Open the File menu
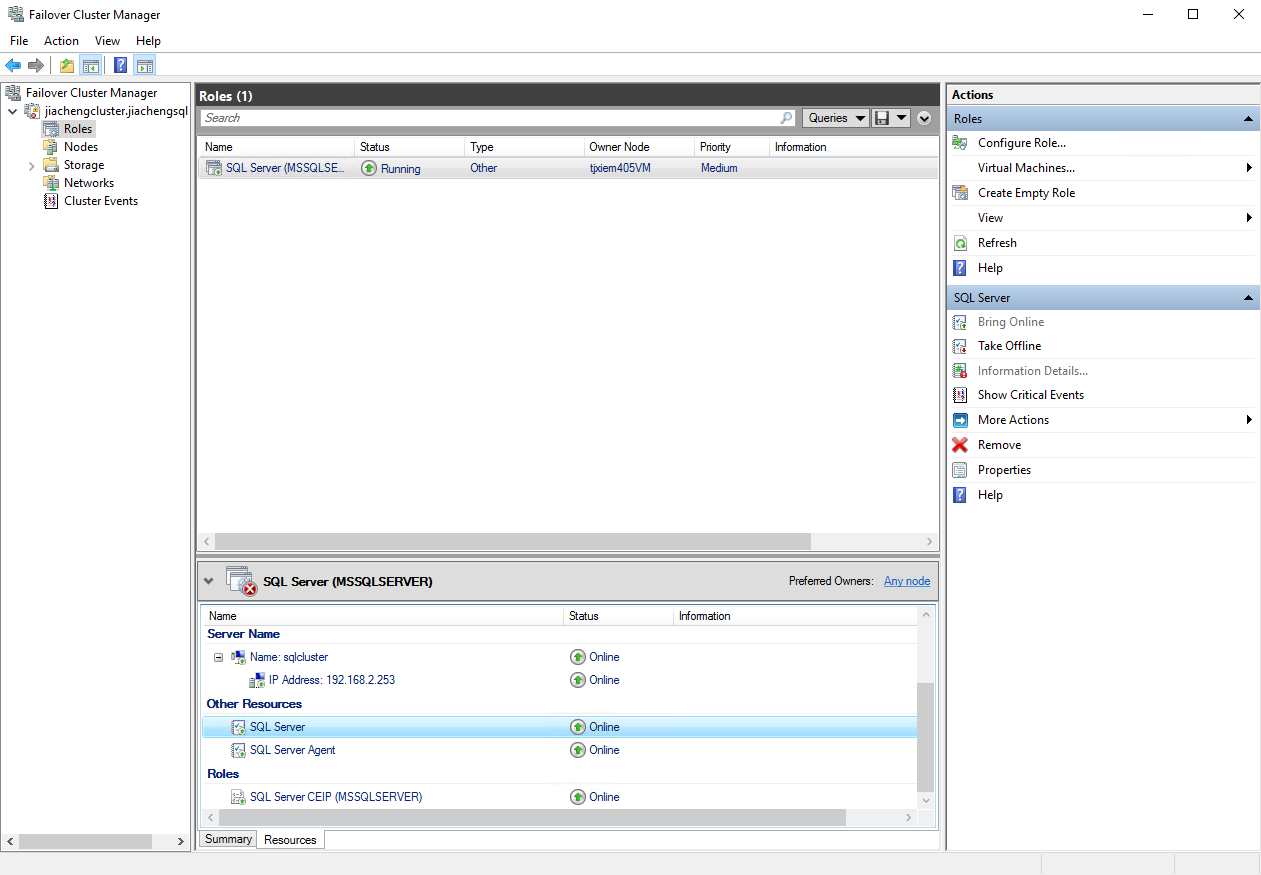1261x875 pixels. (19, 41)
